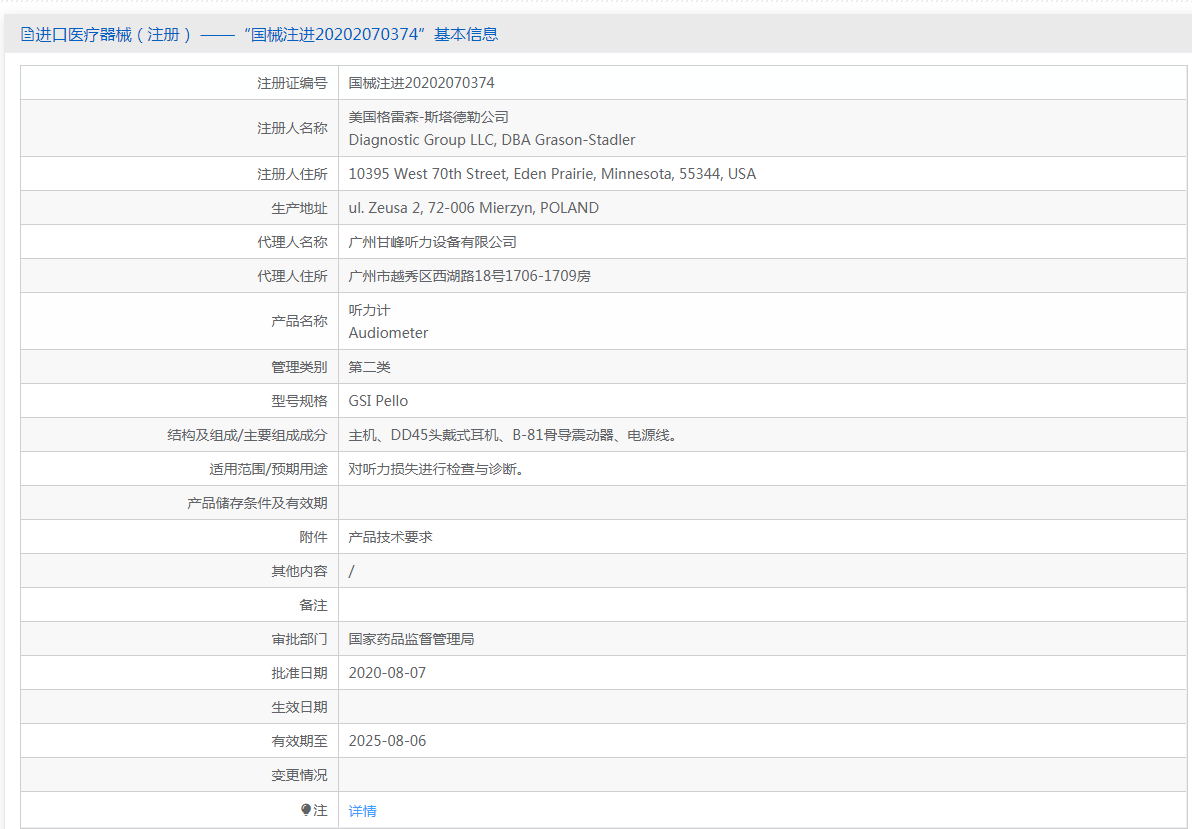Click product name 听力计
This screenshot has height=829, width=1192.
[x=369, y=310]
